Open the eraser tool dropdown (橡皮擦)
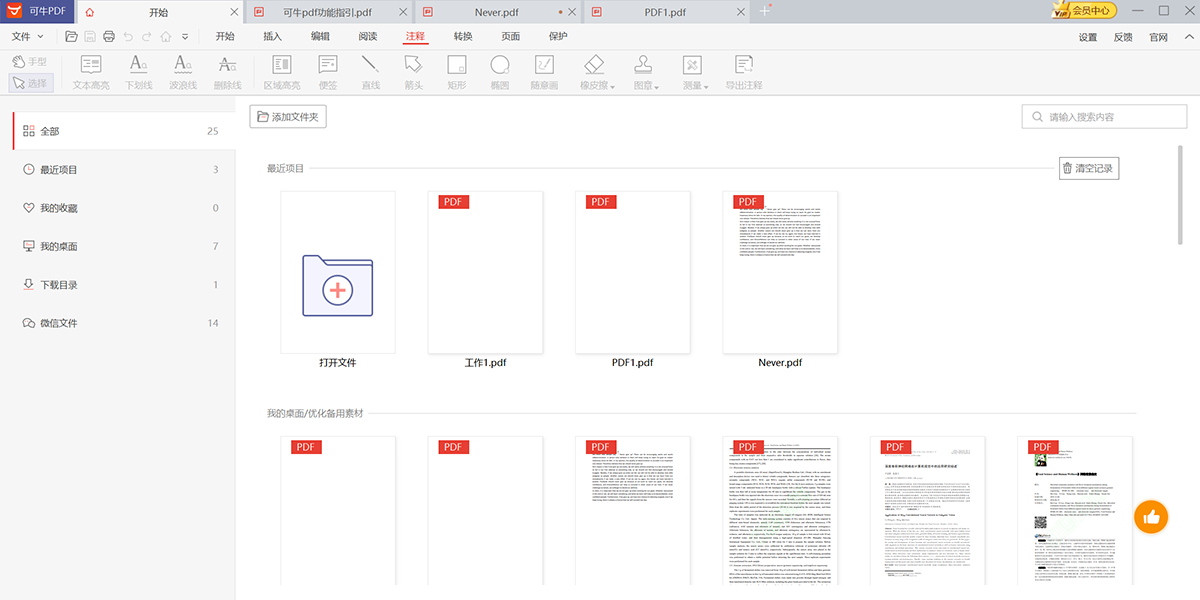The height and width of the screenshot is (600, 1200). pos(594,71)
